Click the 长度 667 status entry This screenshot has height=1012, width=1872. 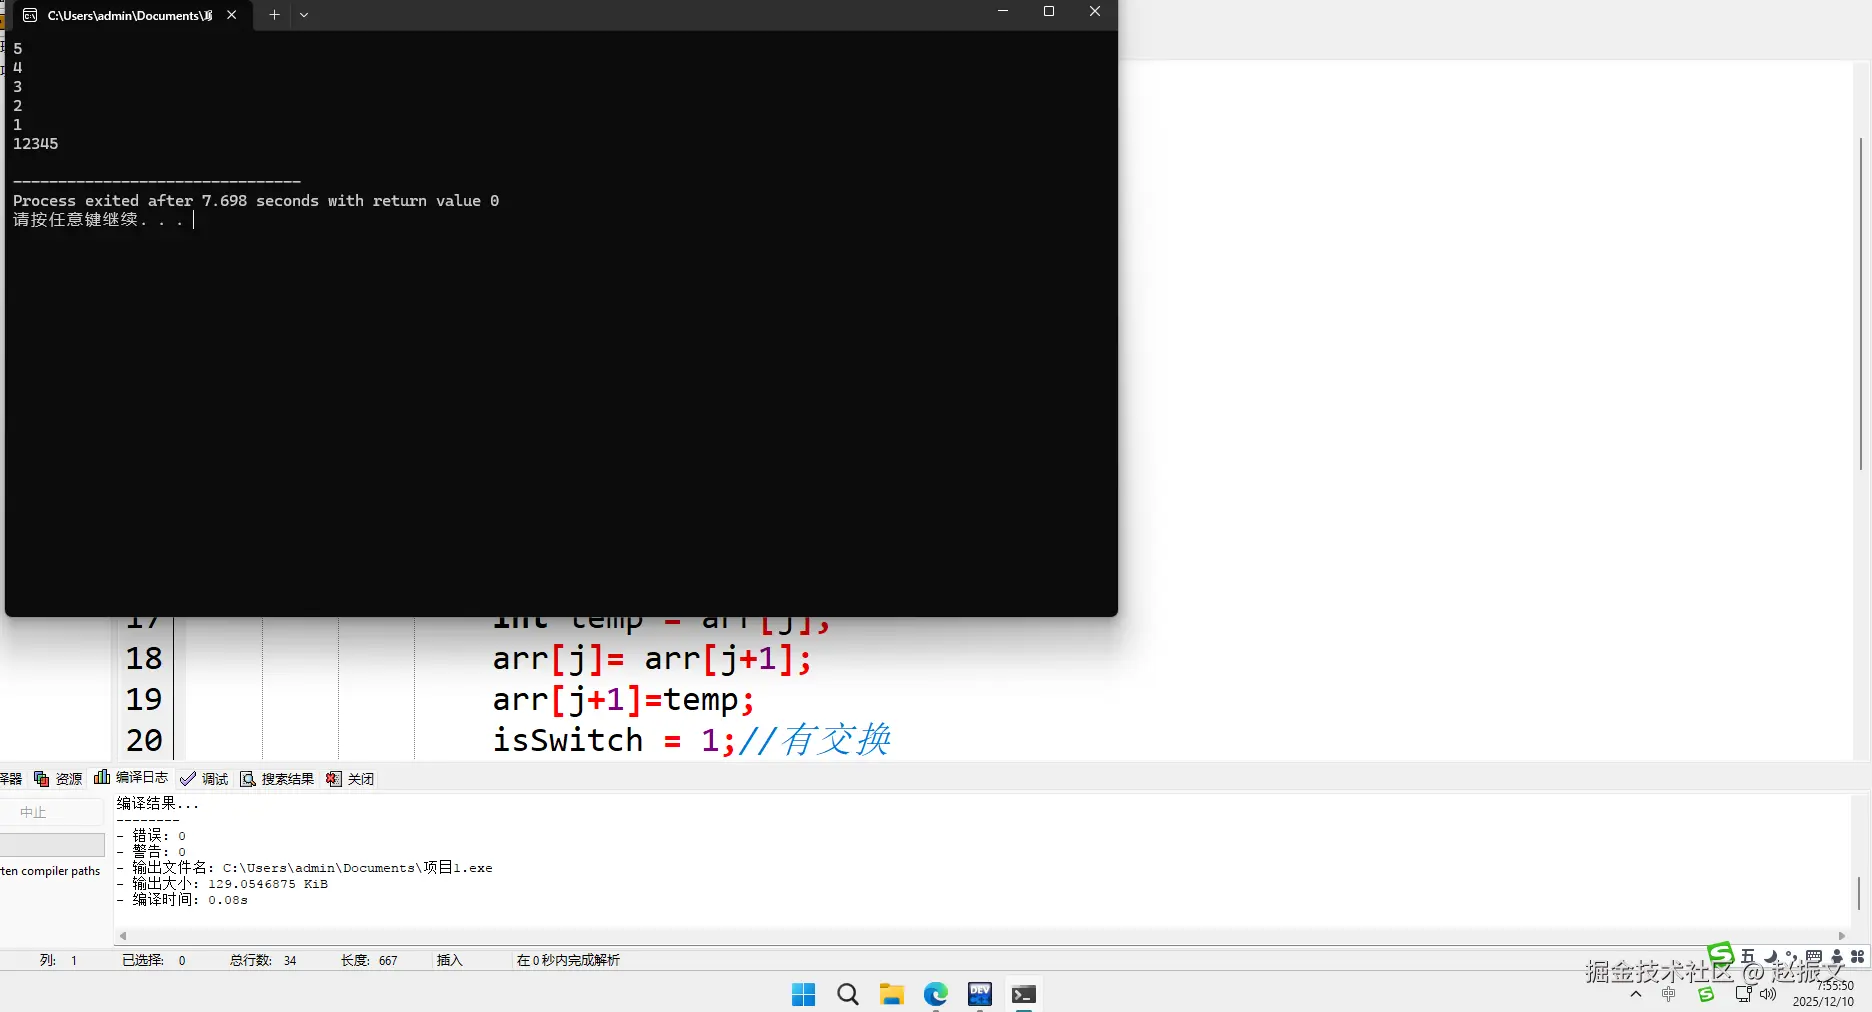pos(369,960)
